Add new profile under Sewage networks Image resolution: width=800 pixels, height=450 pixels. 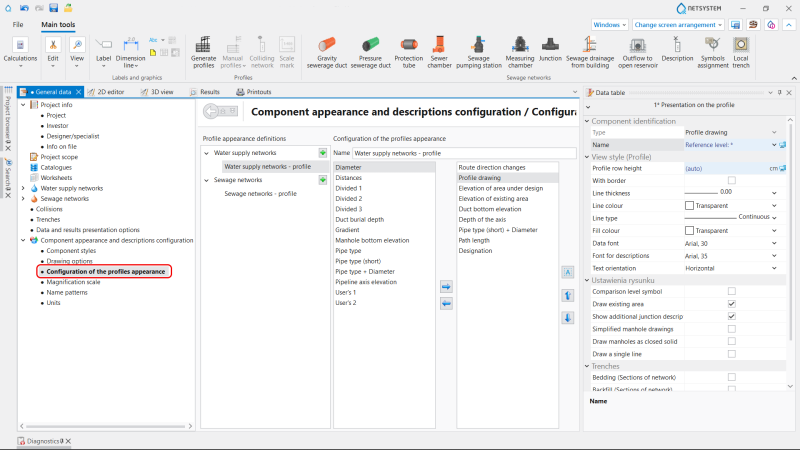click(322, 180)
